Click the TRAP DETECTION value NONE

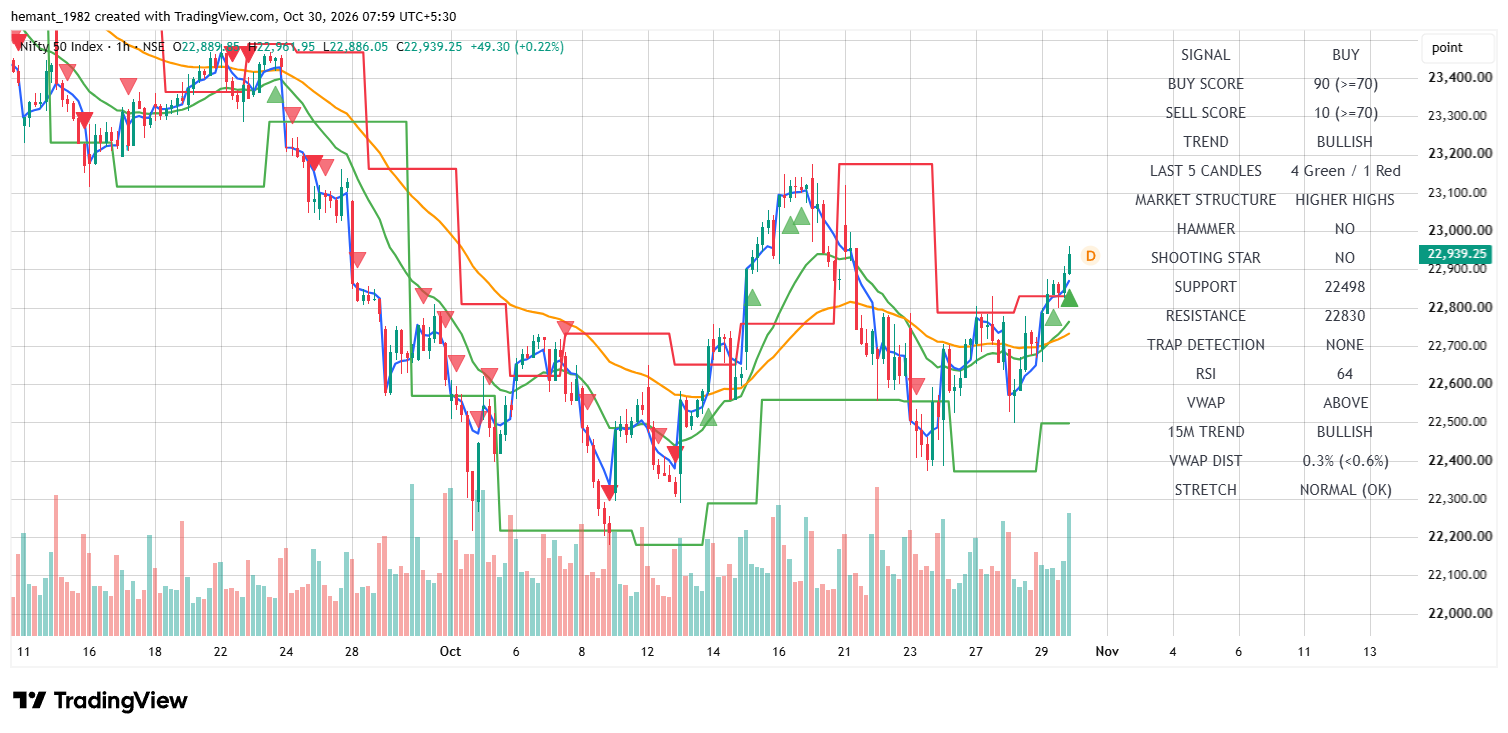pos(1345,345)
